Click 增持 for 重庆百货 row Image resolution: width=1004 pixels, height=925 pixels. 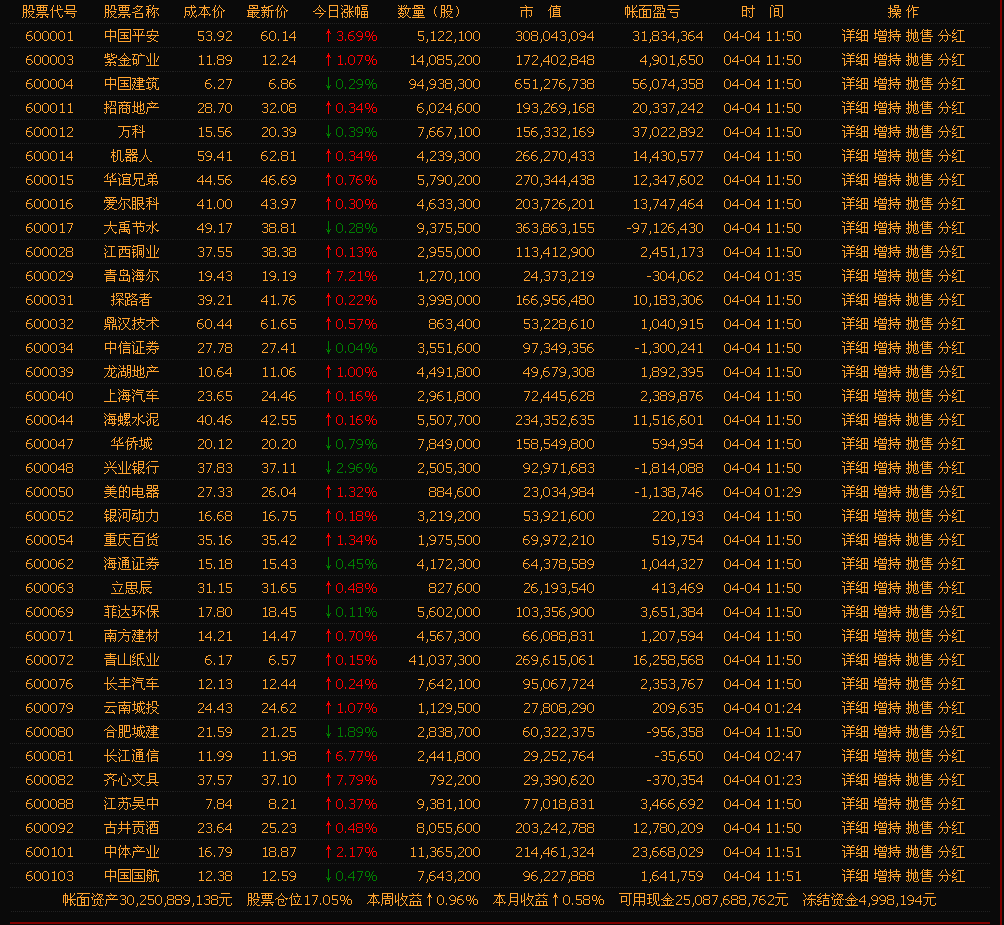pyautogui.click(x=887, y=540)
